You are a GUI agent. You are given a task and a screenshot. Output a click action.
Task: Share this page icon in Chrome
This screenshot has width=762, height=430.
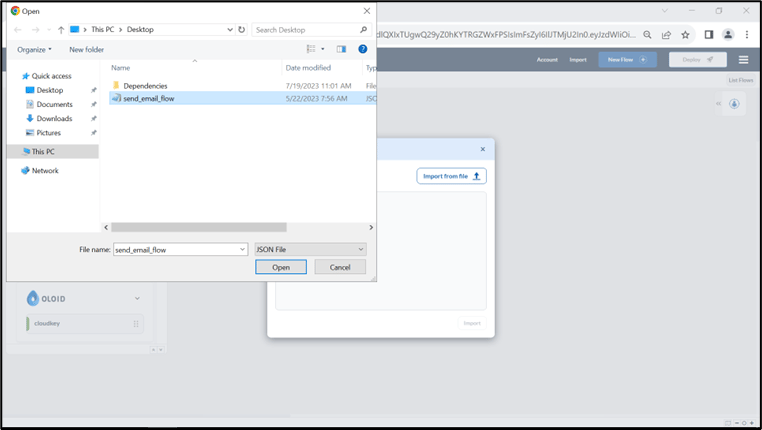(x=666, y=34)
